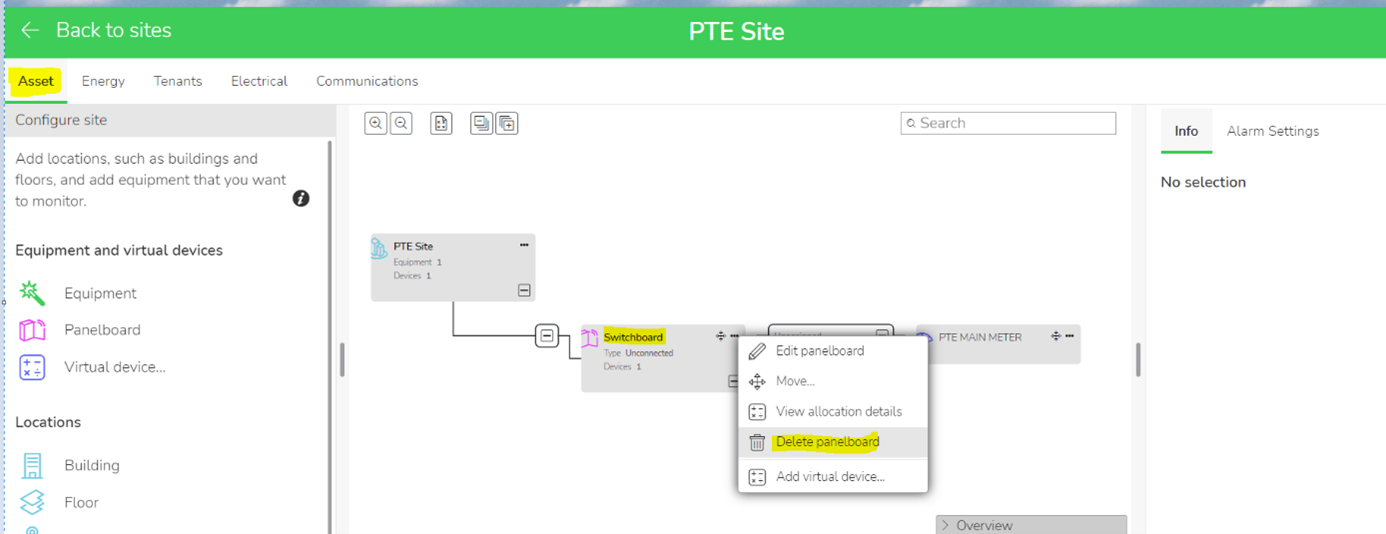Viewport: 1386px width, 534px height.
Task: Switch to the Tenants tab
Action: tap(178, 81)
